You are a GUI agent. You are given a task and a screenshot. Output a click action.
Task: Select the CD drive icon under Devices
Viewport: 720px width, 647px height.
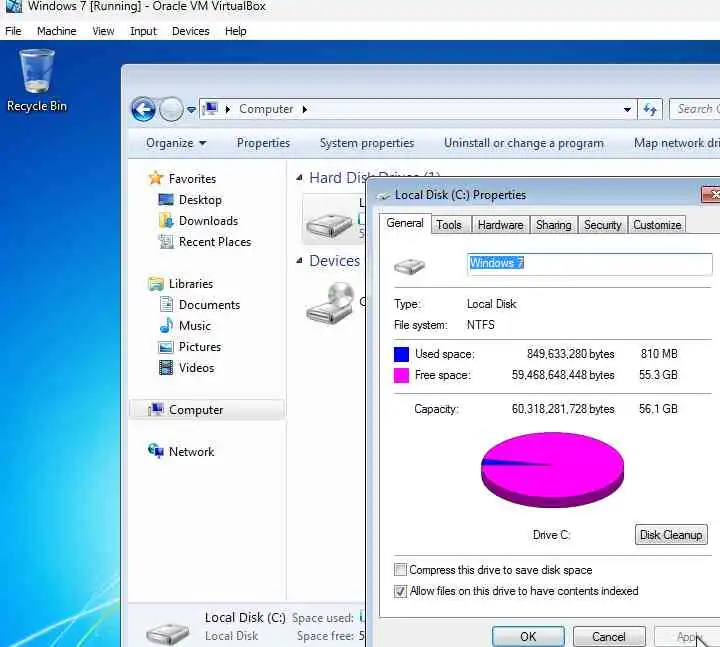331,303
